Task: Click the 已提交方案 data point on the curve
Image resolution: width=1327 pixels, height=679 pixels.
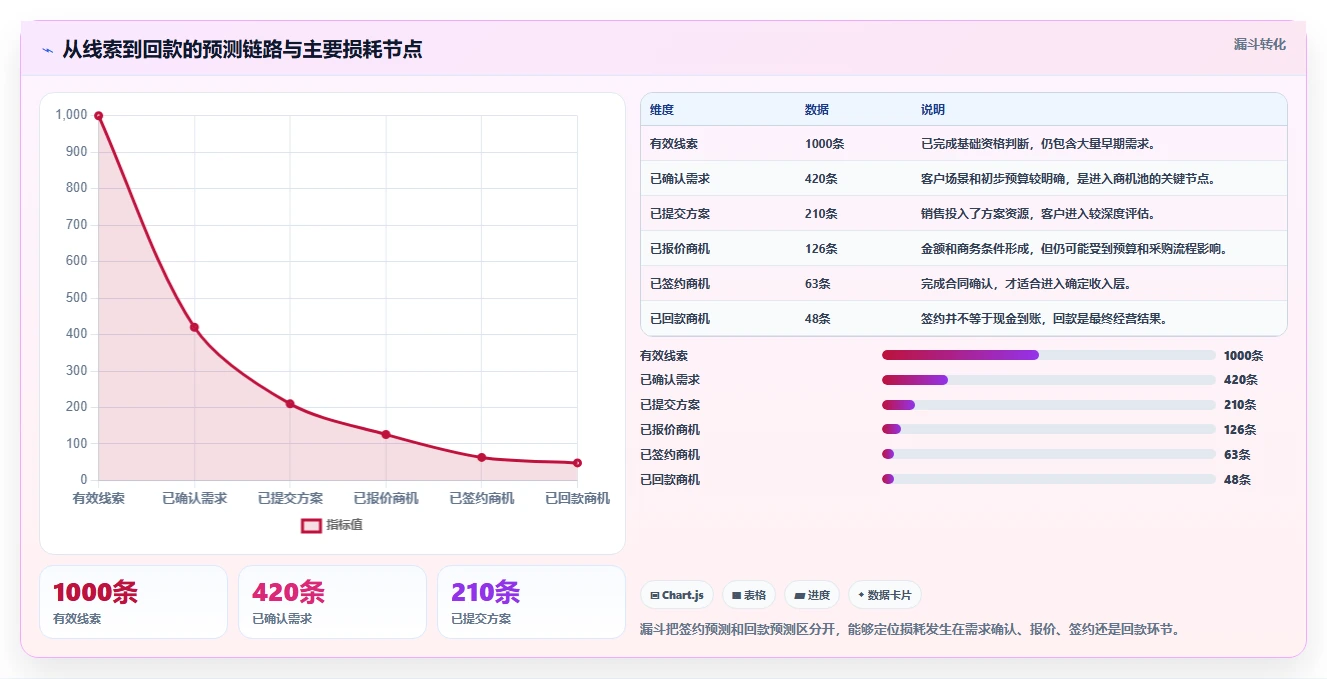Action: click(x=290, y=404)
